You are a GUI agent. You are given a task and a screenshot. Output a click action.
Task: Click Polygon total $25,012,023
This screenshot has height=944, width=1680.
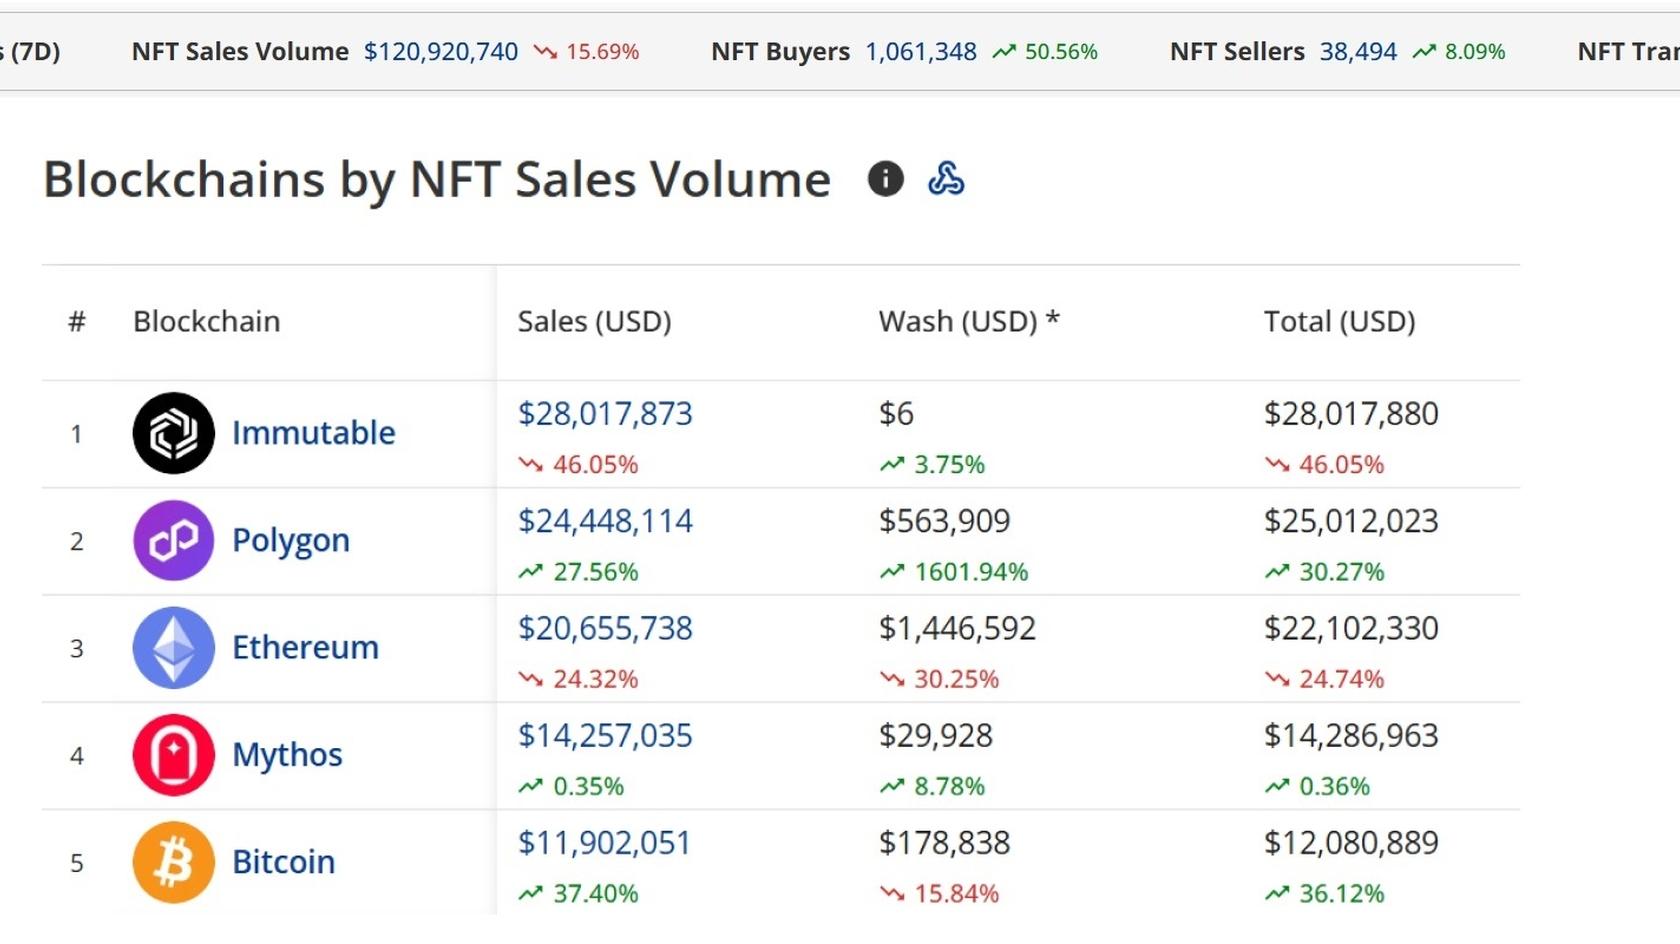(1351, 521)
